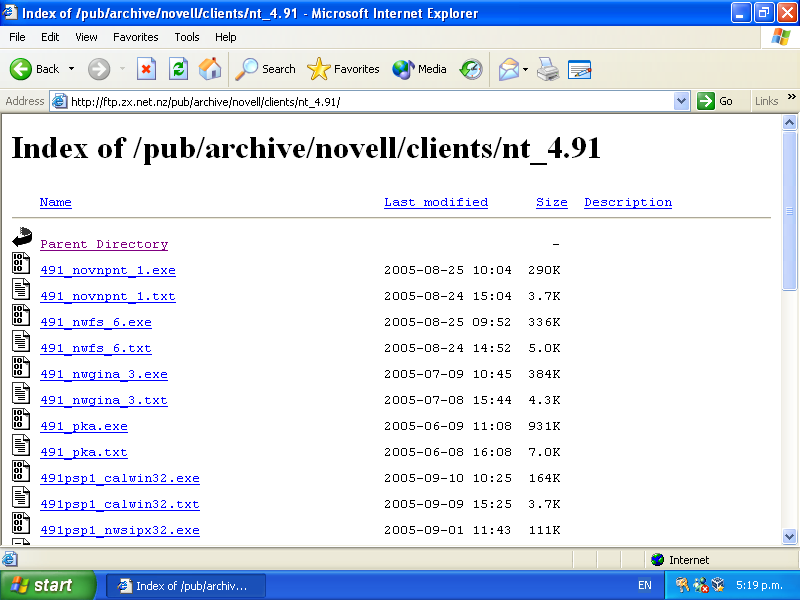Sort listing by Last modified
800x600 pixels.
tap(436, 202)
